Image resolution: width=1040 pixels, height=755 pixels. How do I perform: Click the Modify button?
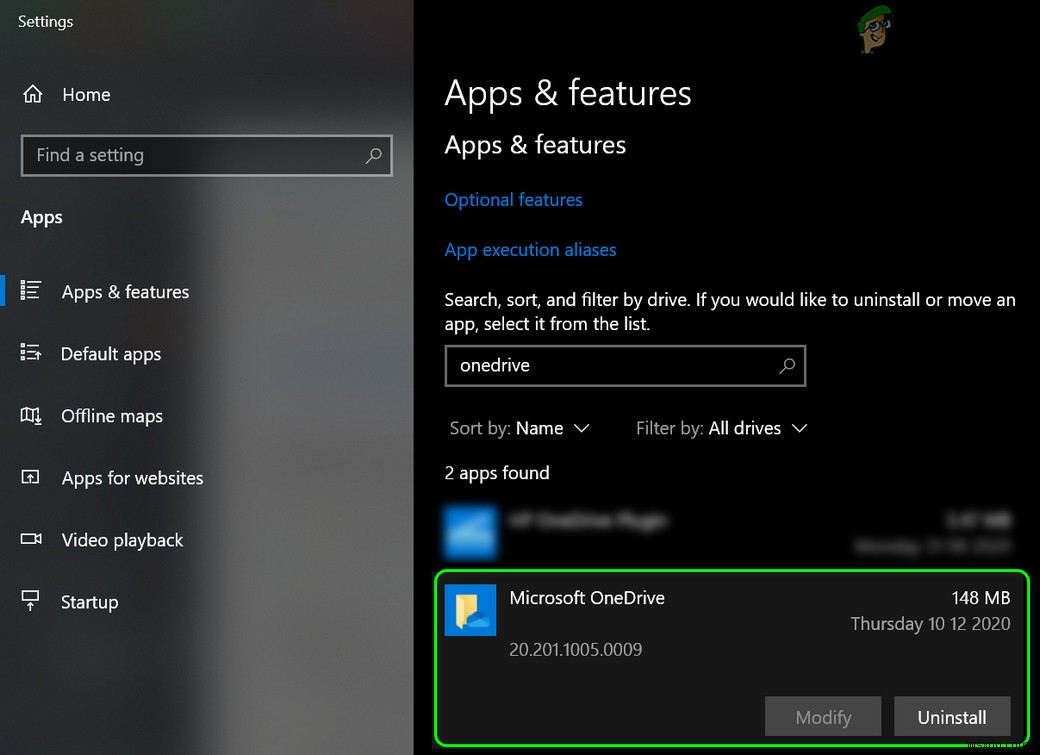(x=823, y=716)
